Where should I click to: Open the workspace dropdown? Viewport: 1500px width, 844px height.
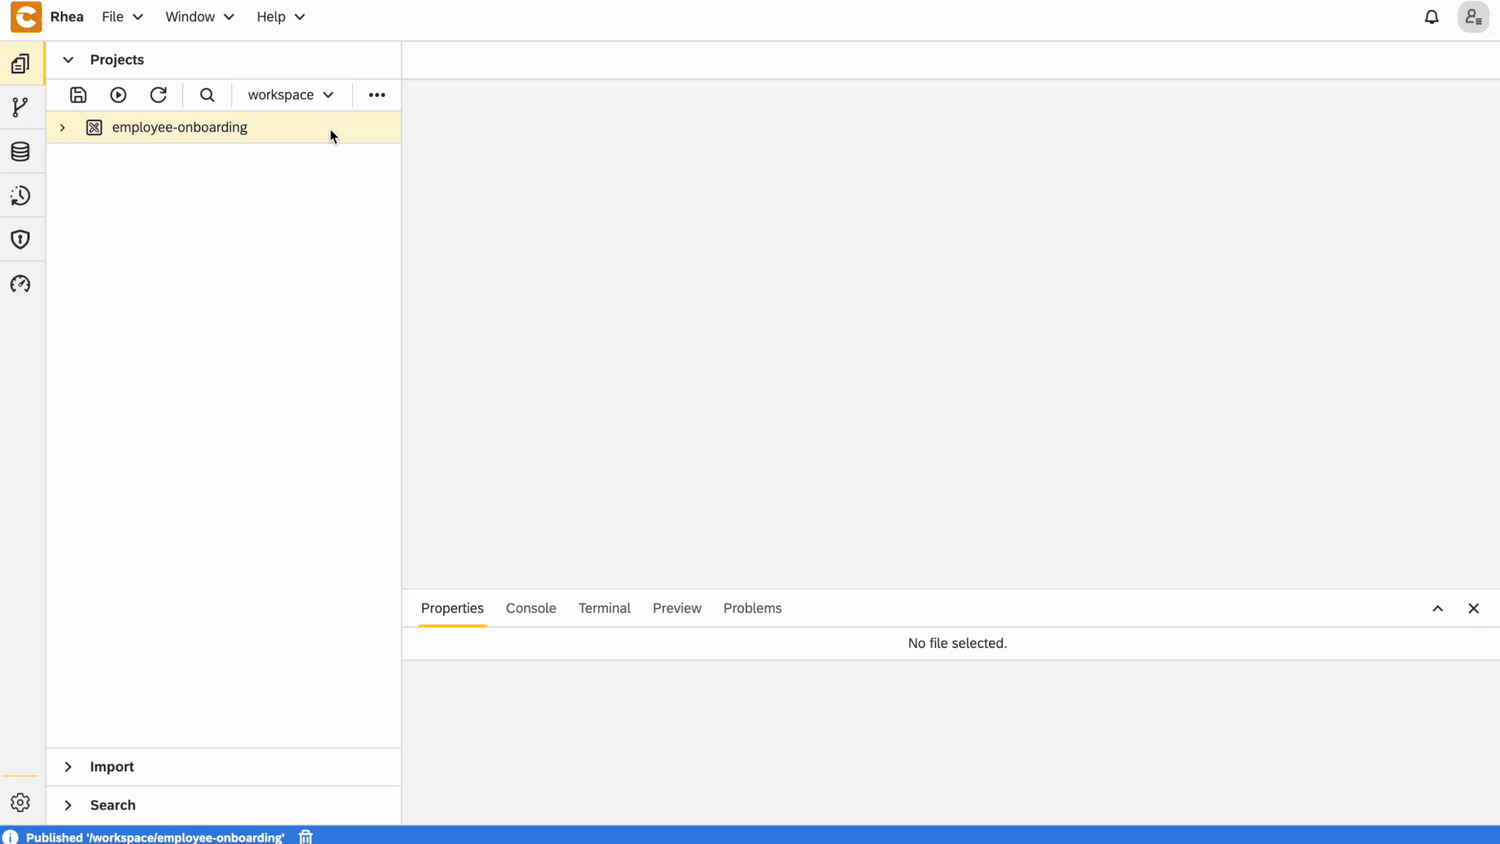[290, 95]
